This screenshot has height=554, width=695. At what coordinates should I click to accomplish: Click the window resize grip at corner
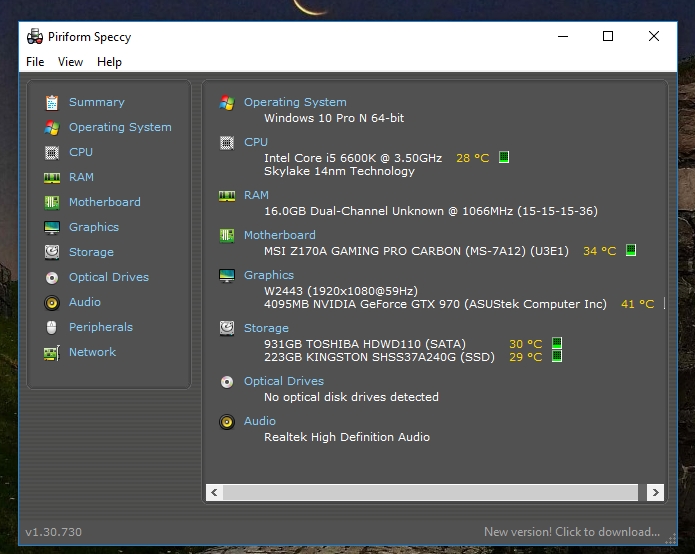671,539
